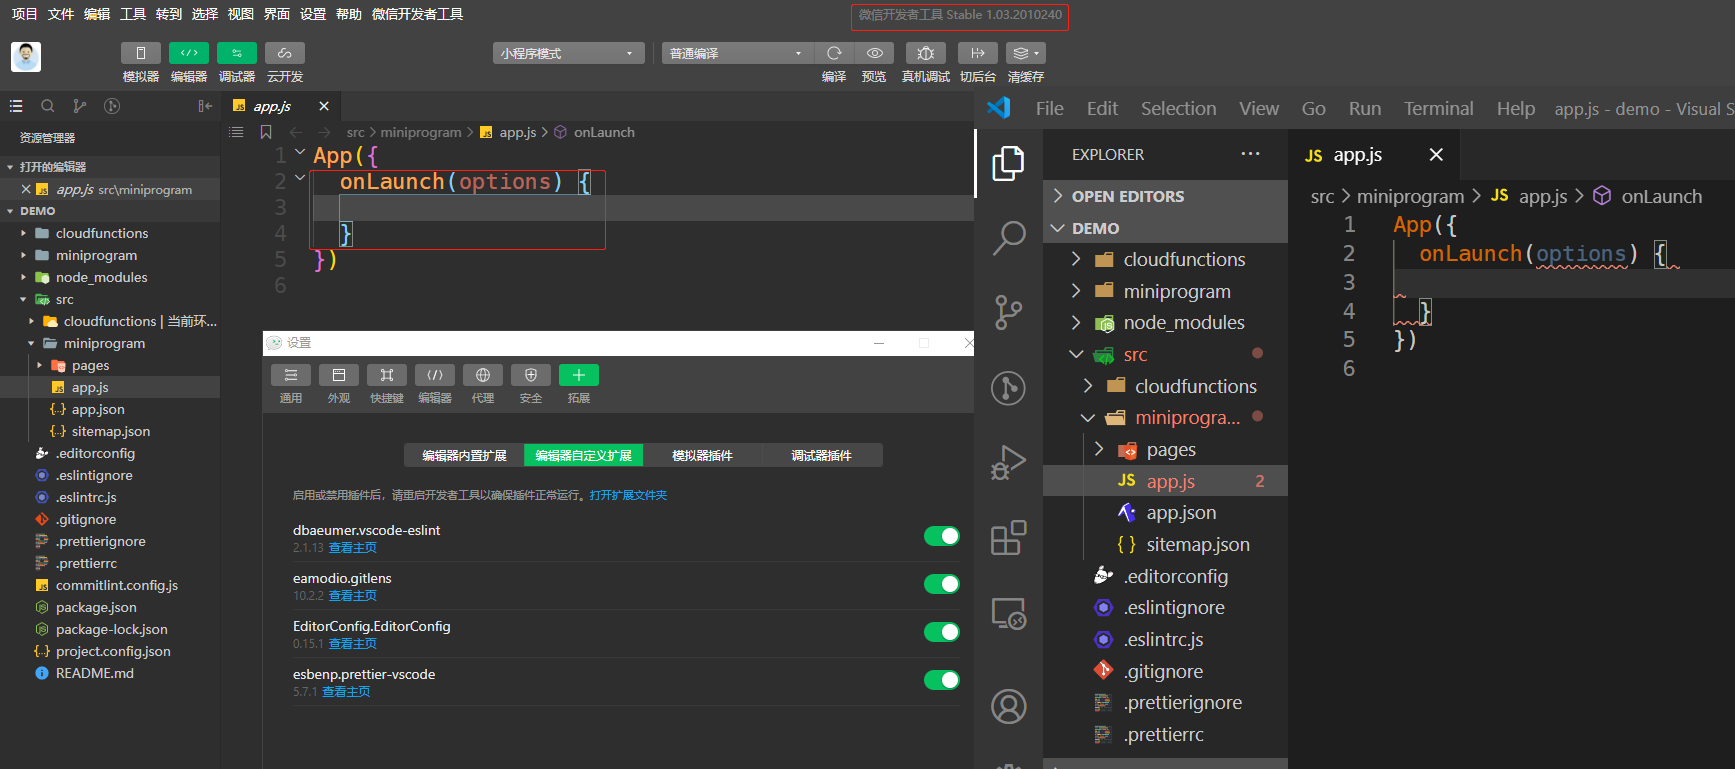Open 查看主页 link for eamodio.gitlens
Viewport: 1735px width, 769px height.
point(353,596)
